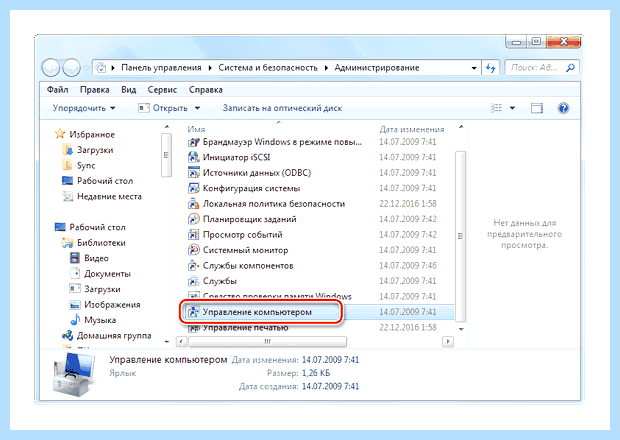620x440 pixels.
Task: Click date 22.12.2016 1:58 of Локальная политика
Action: pyautogui.click(x=408, y=204)
